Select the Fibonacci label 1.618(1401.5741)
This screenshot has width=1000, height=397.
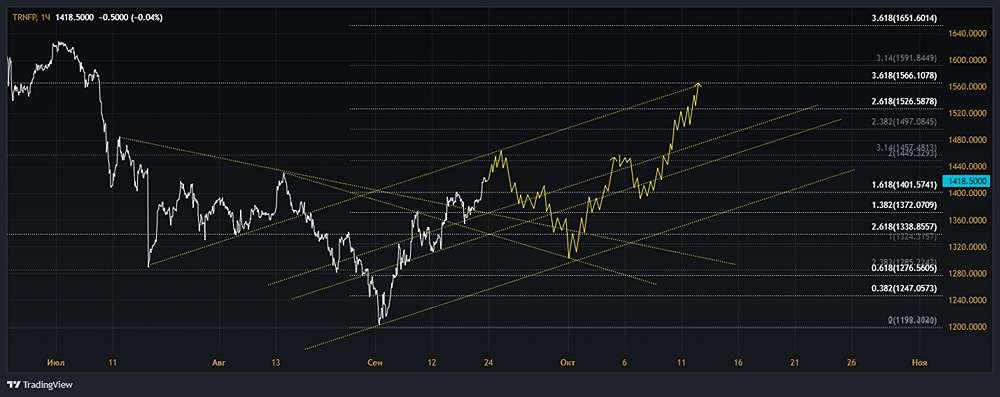[x=904, y=184]
